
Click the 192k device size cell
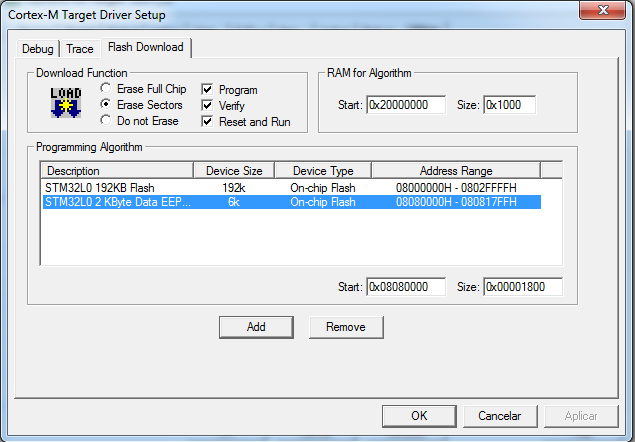234,188
